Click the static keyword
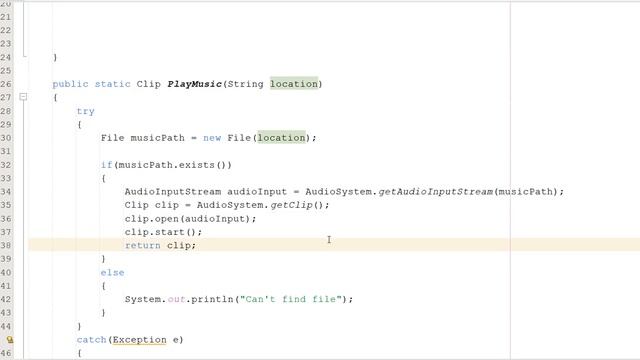The width and height of the screenshot is (640, 360). [x=113, y=84]
